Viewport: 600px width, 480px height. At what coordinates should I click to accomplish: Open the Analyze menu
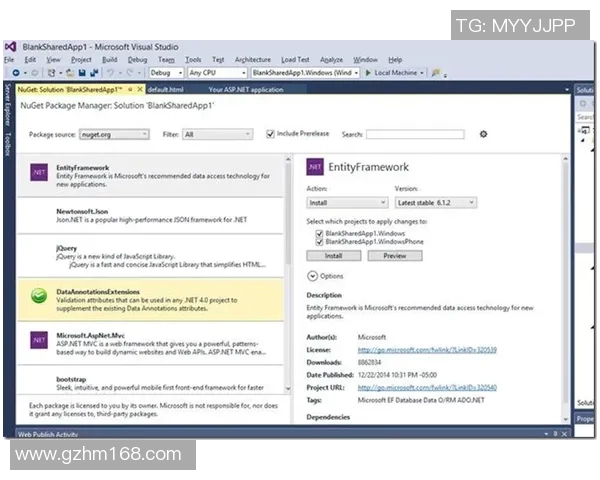coord(331,60)
